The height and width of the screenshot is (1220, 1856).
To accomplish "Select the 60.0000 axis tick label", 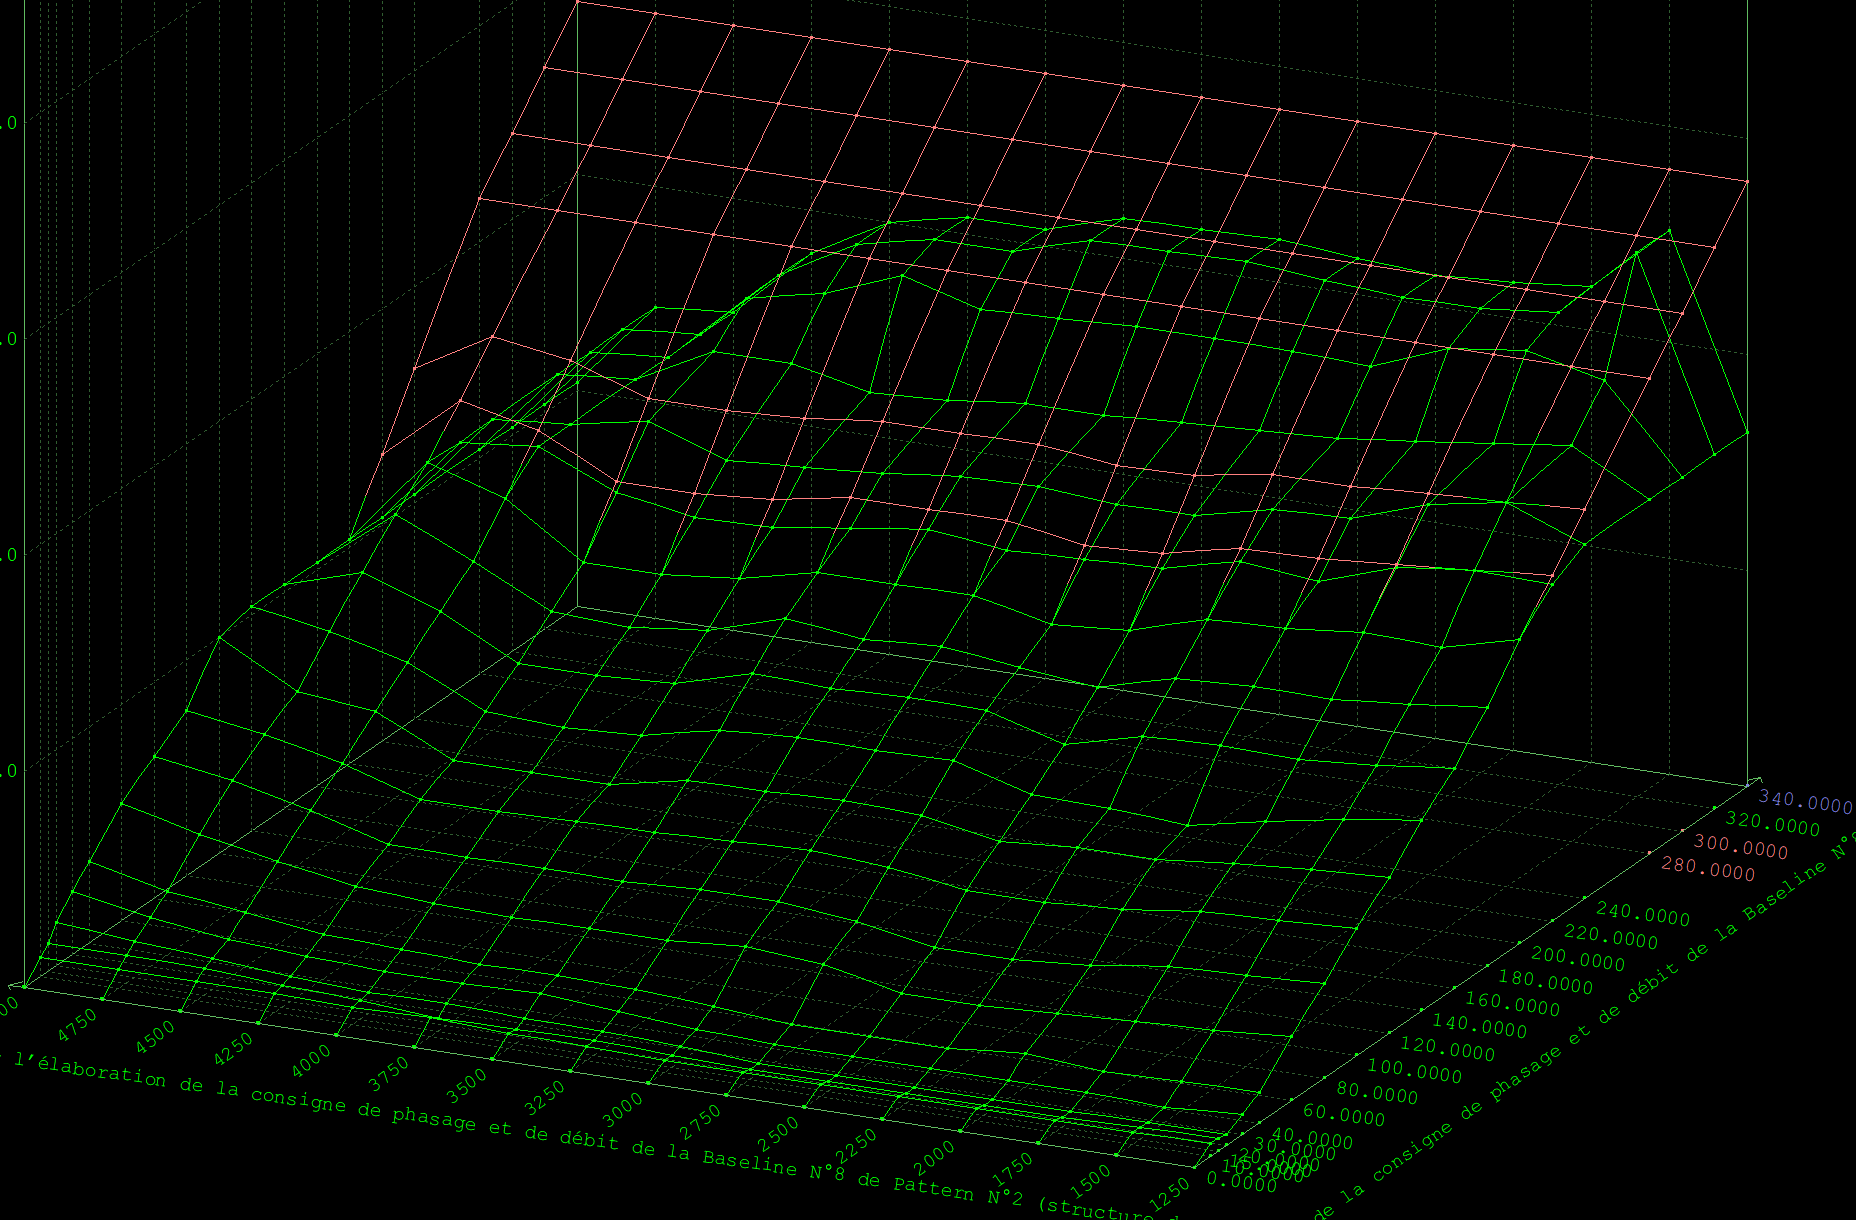I will coord(1344,1116).
